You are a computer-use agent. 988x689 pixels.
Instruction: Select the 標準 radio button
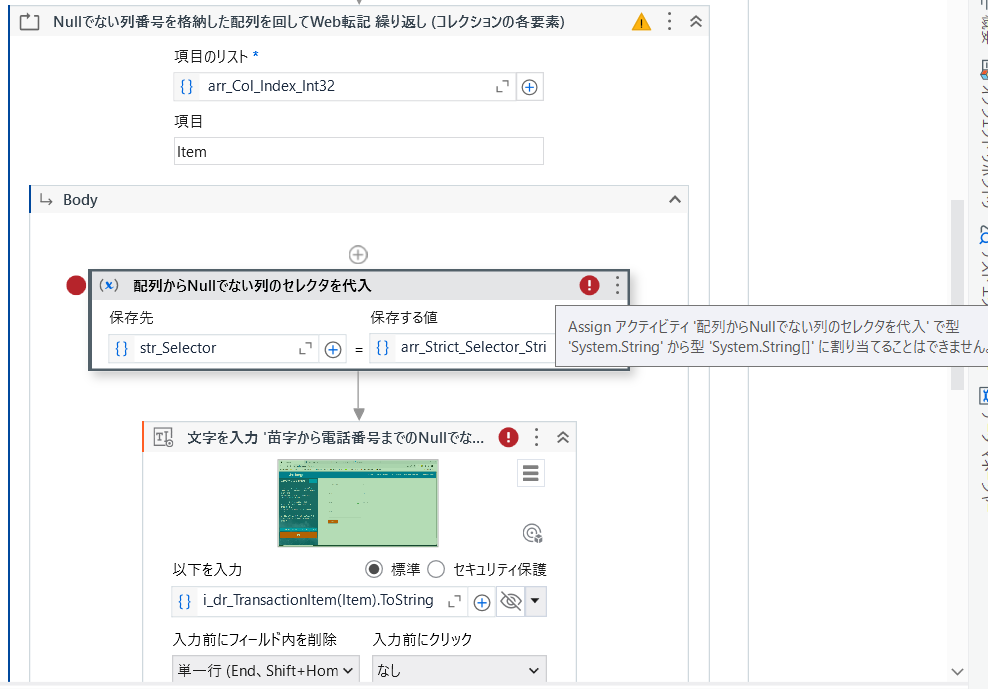(x=374, y=570)
